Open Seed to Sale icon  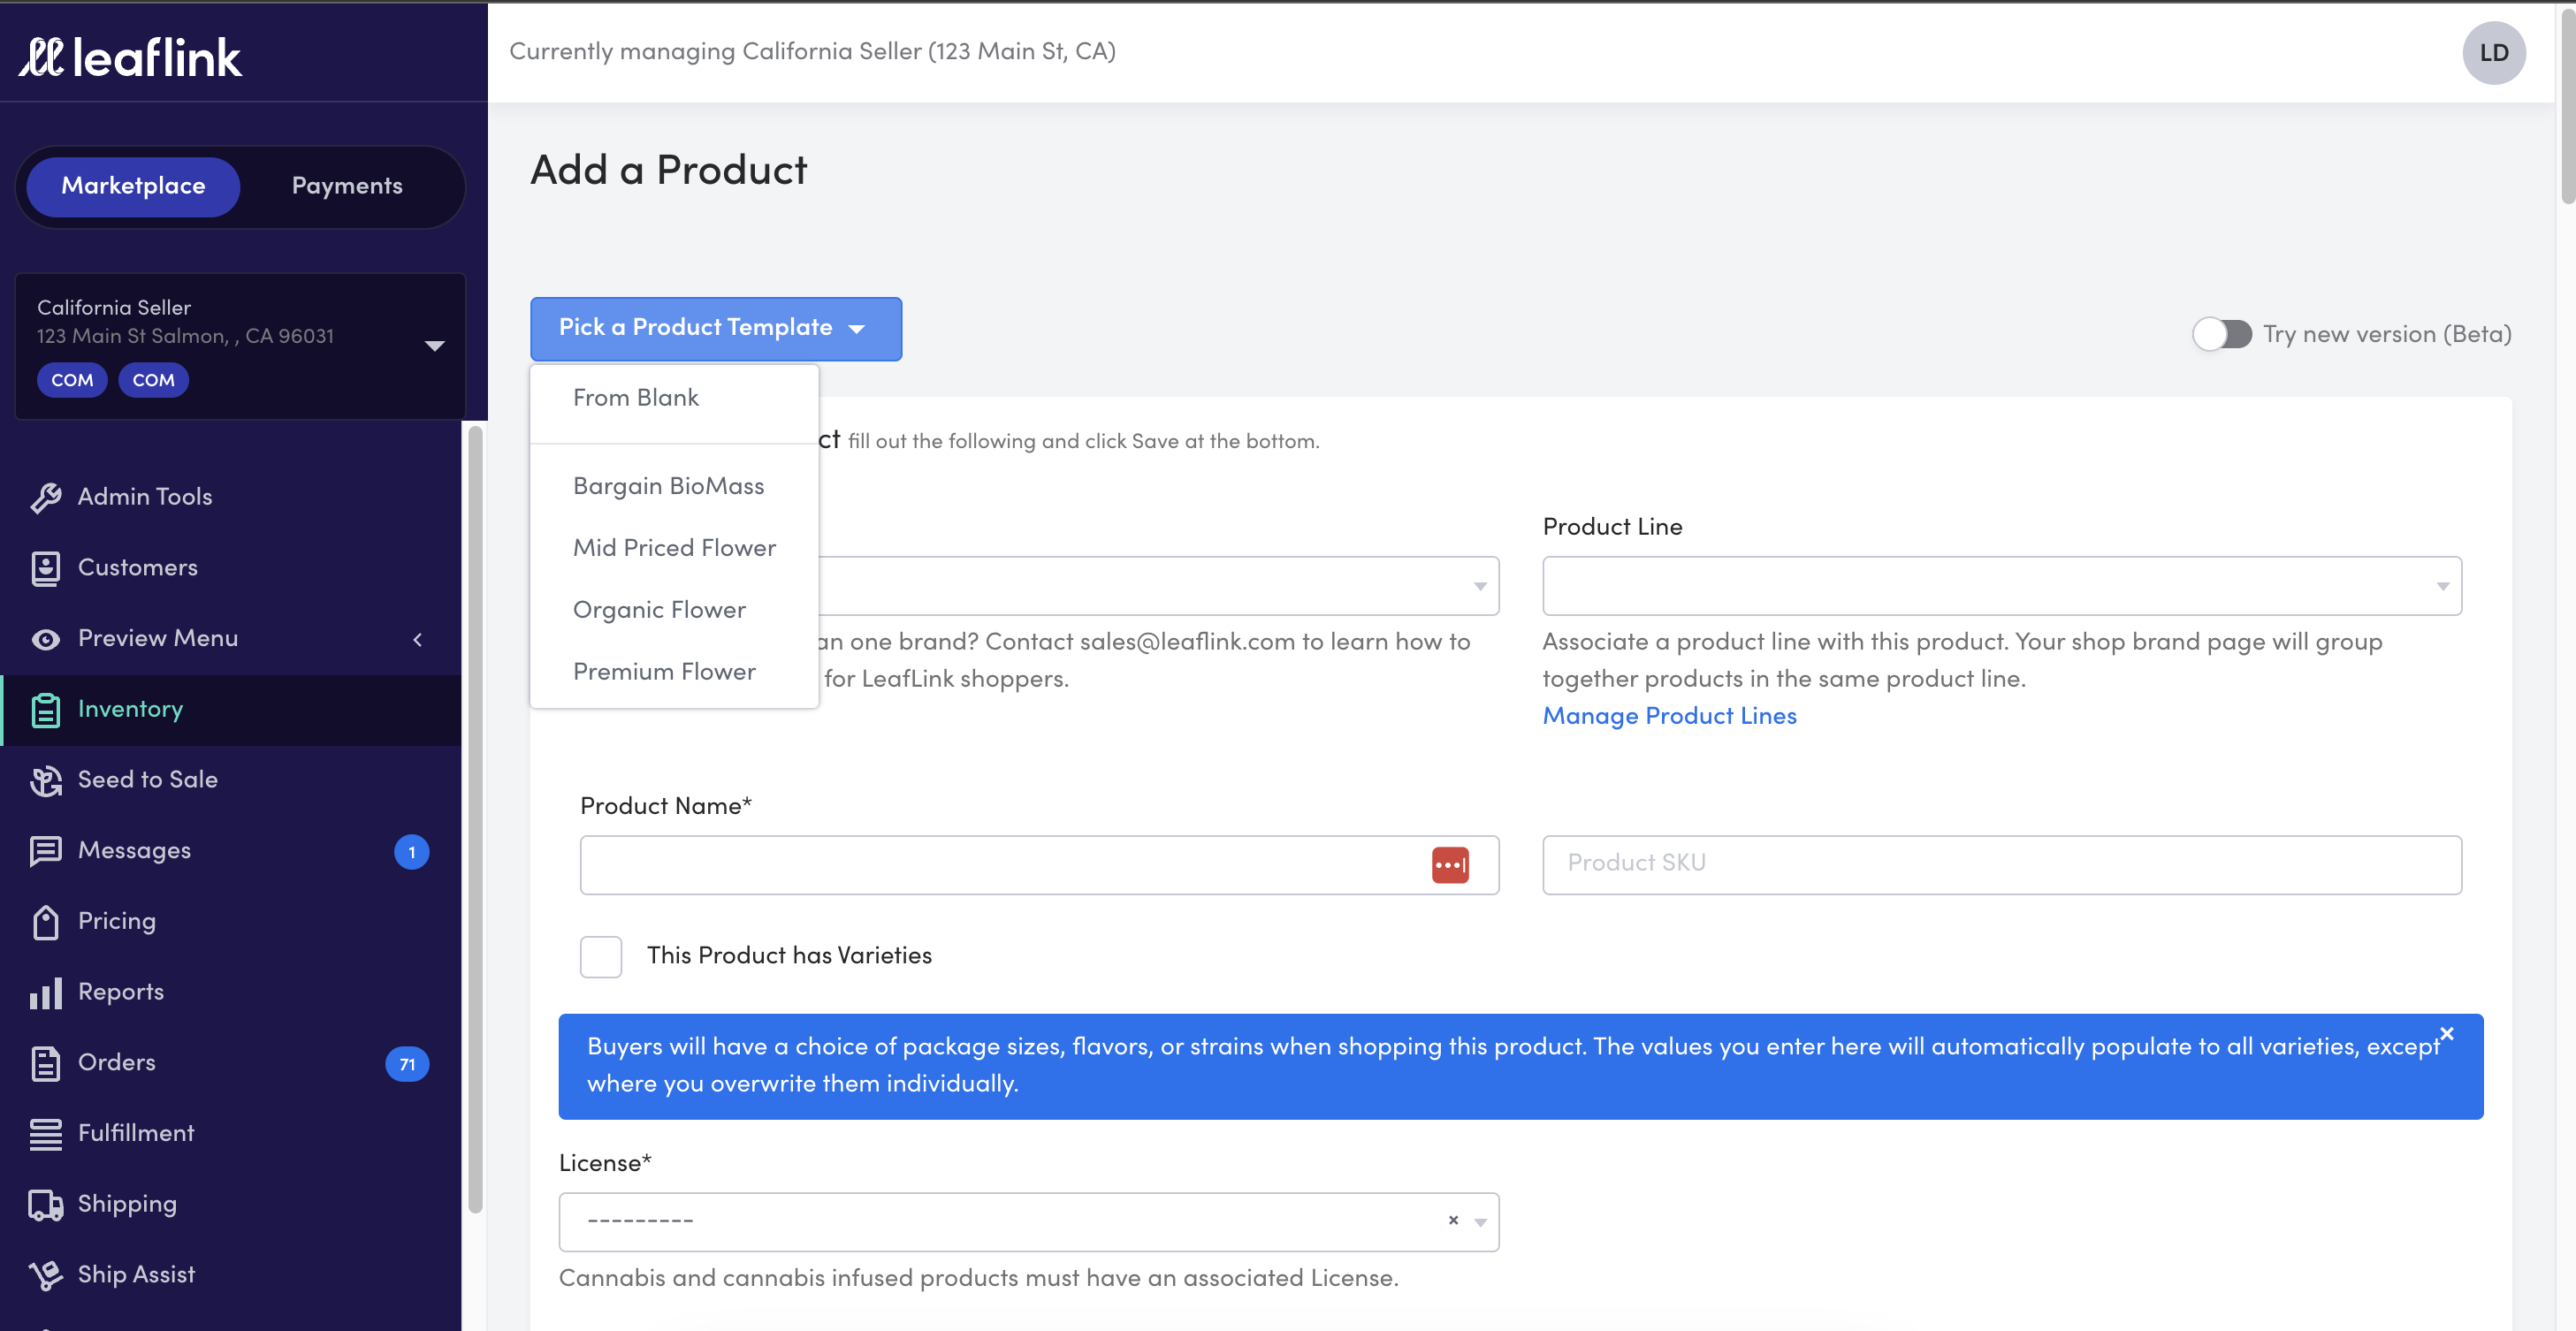coord(45,780)
